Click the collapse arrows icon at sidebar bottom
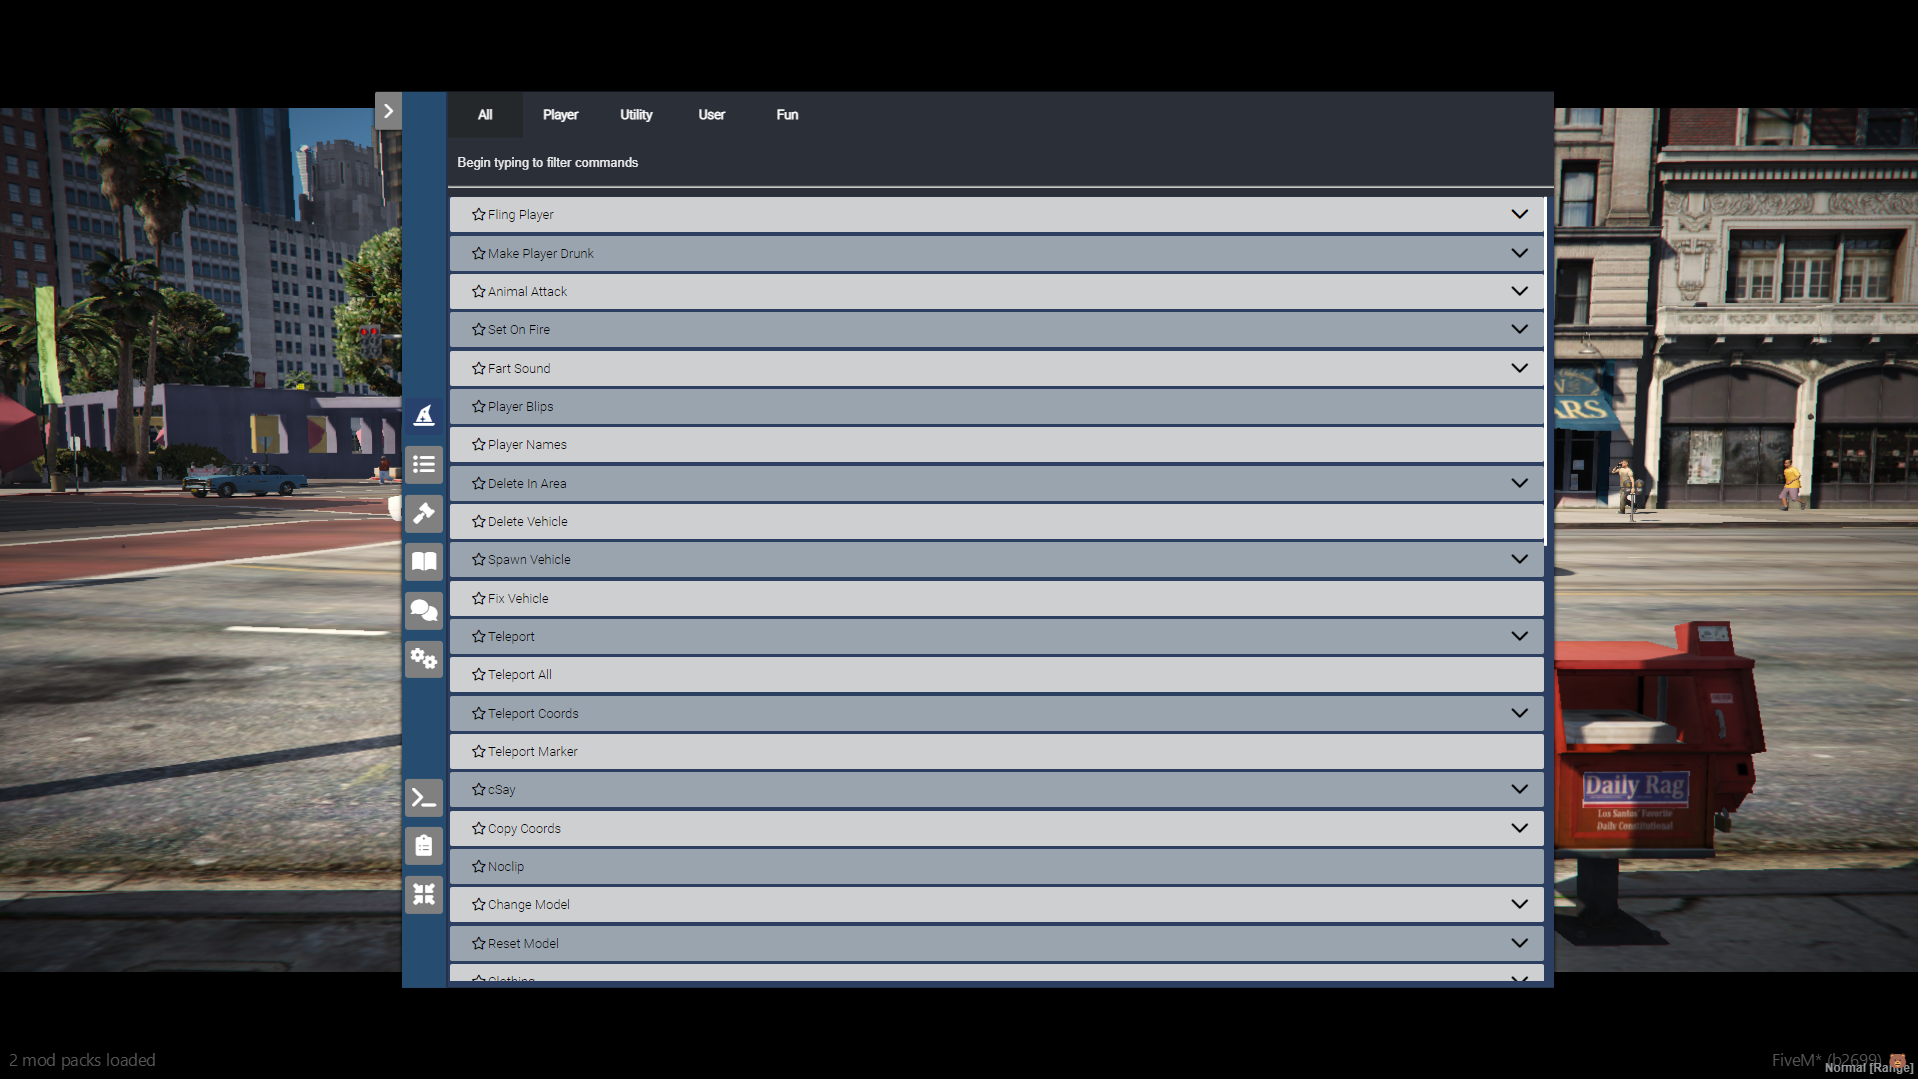 pos(424,895)
